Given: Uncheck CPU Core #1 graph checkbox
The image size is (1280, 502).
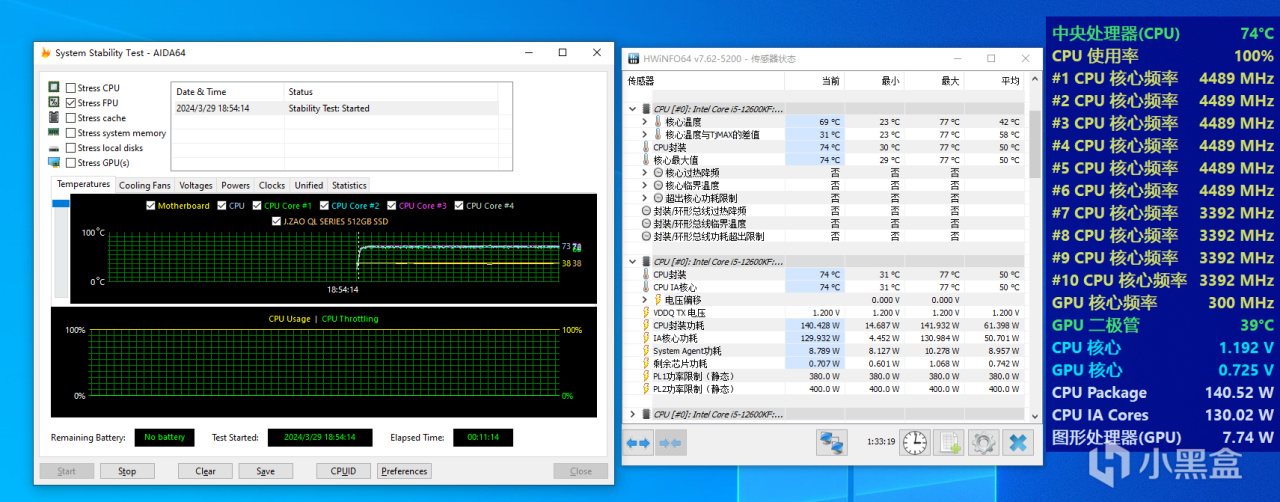Looking at the screenshot, I should (x=257, y=206).
